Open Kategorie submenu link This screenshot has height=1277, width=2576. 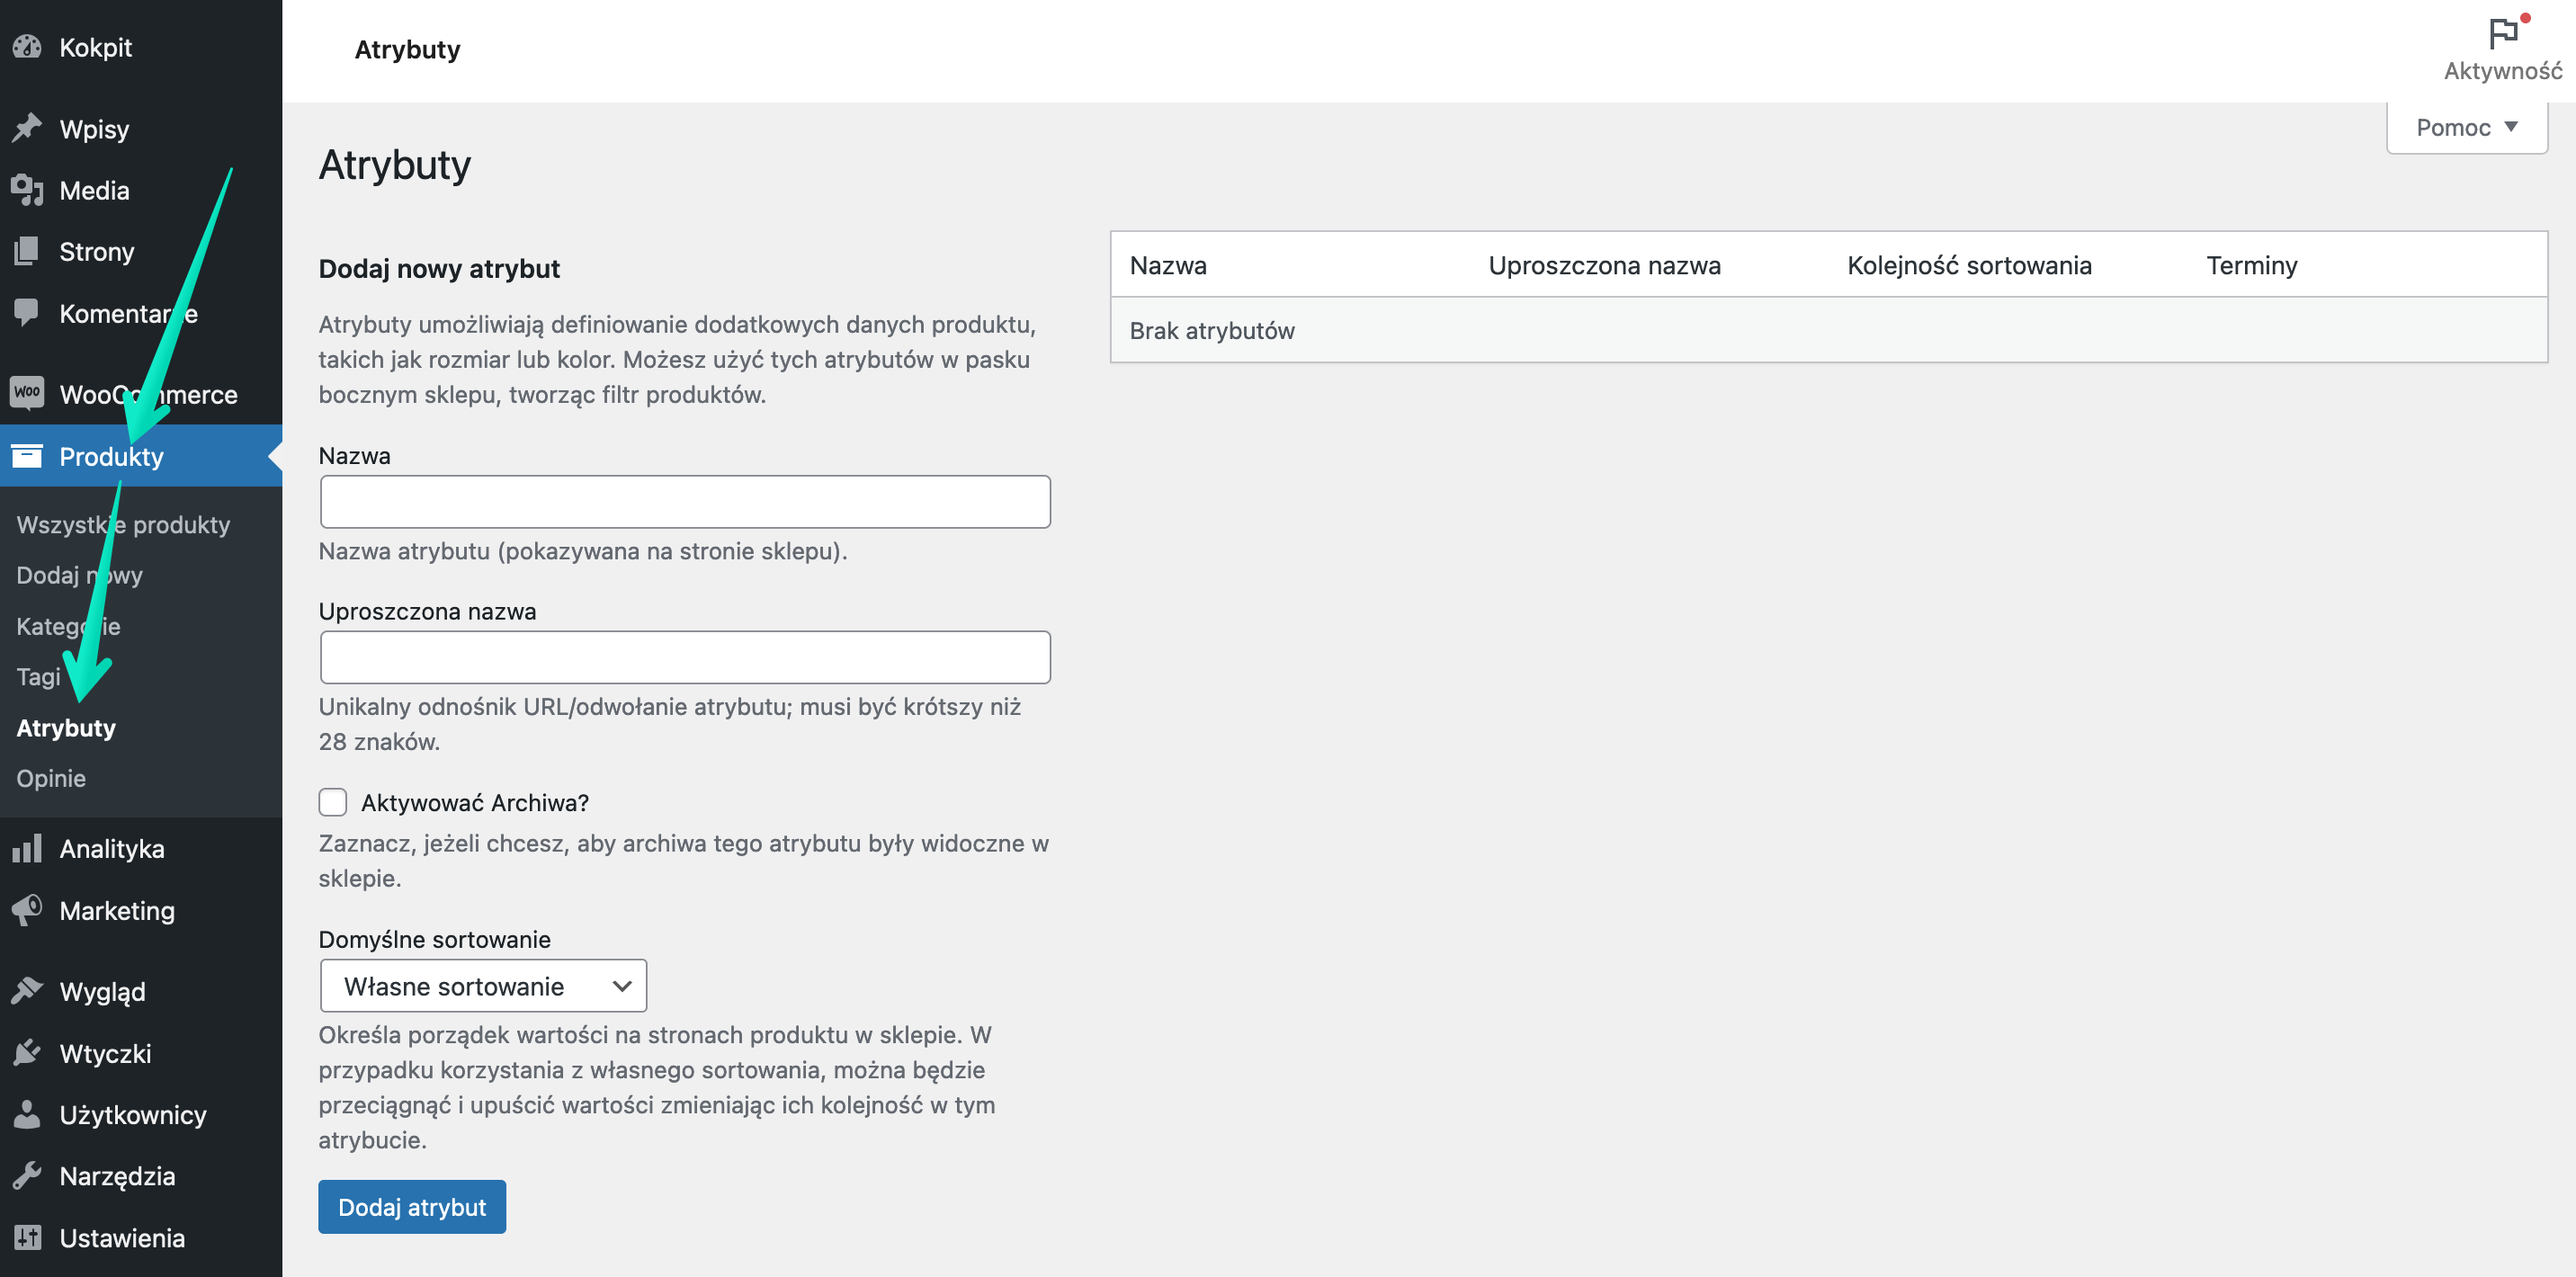(68, 626)
